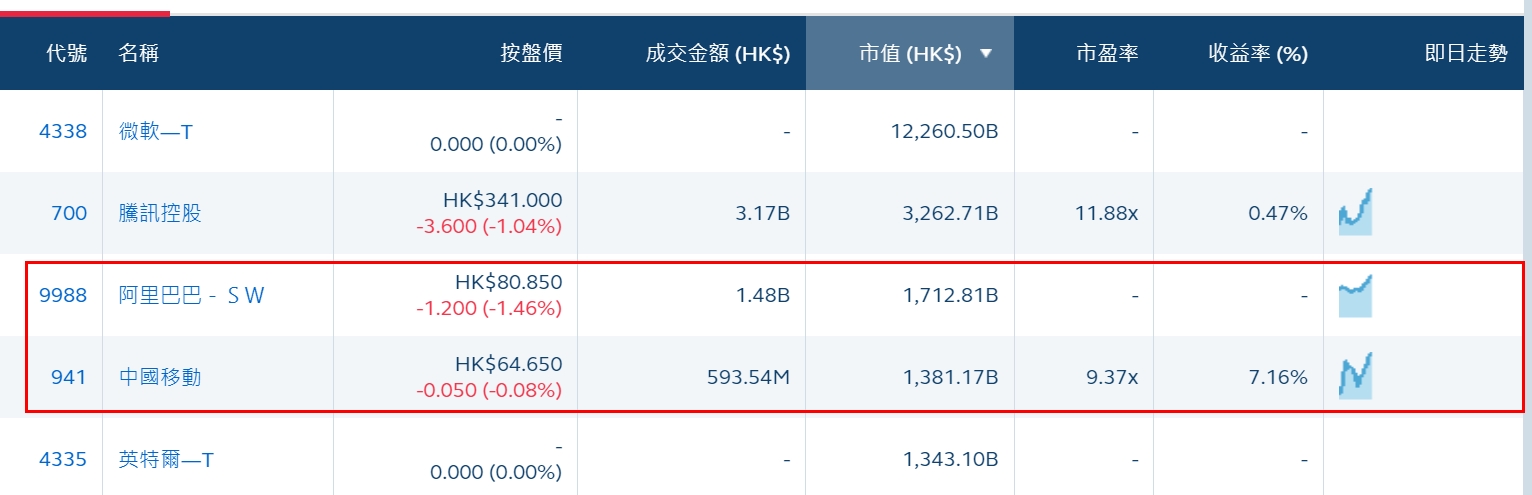Open stock code 700 link
1532x495 pixels.
coord(69,213)
